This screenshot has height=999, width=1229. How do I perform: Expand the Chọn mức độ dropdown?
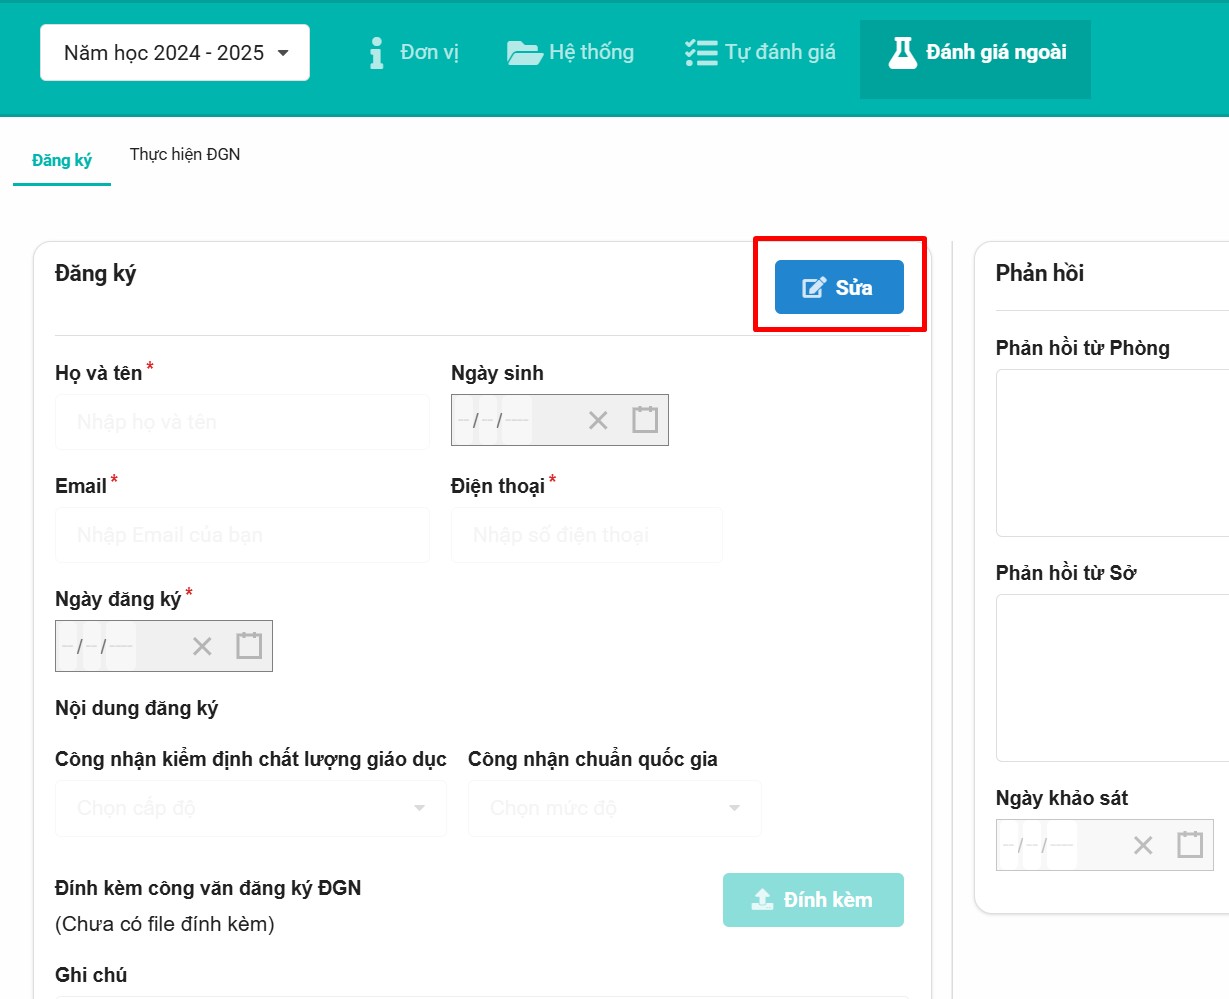pos(614,808)
